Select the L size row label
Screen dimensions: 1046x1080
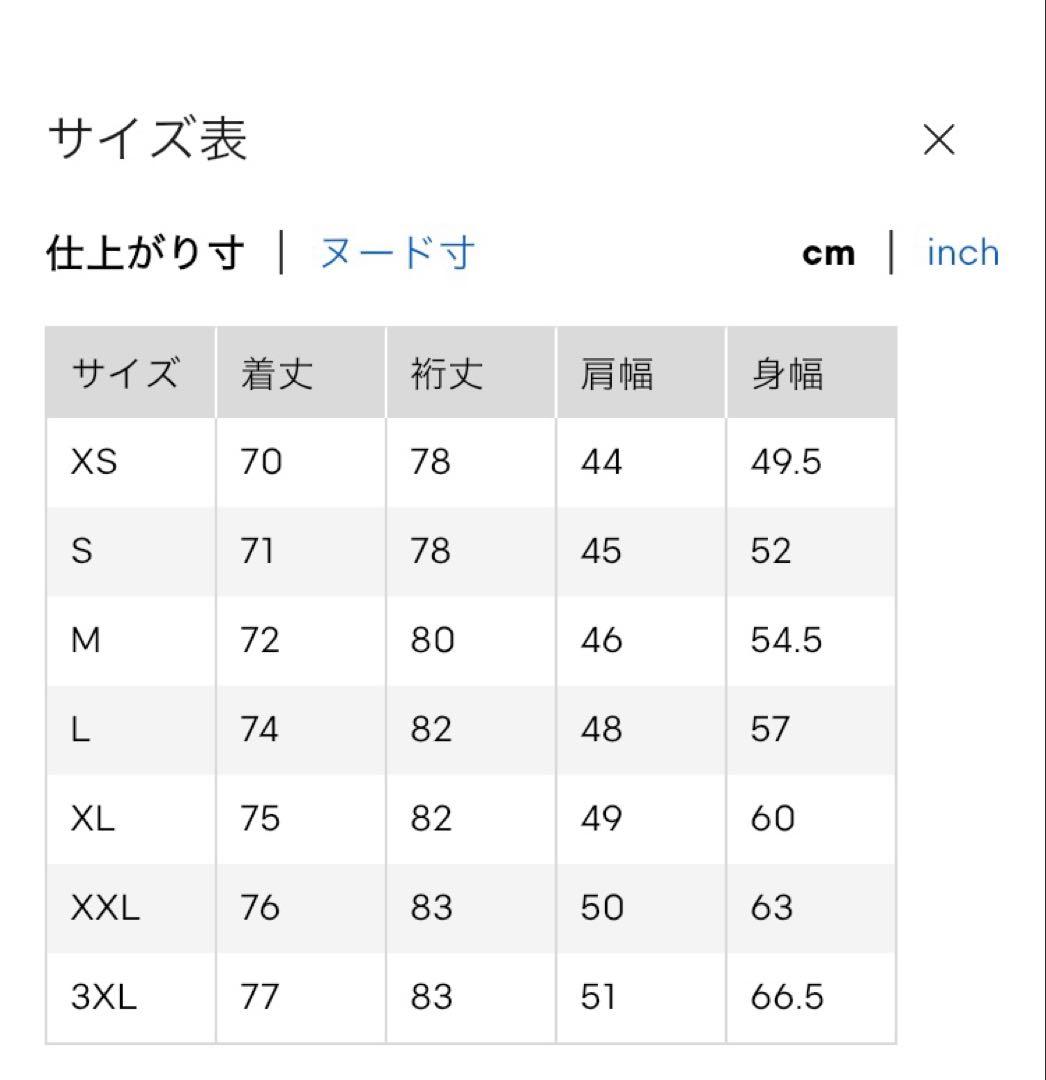coord(81,729)
